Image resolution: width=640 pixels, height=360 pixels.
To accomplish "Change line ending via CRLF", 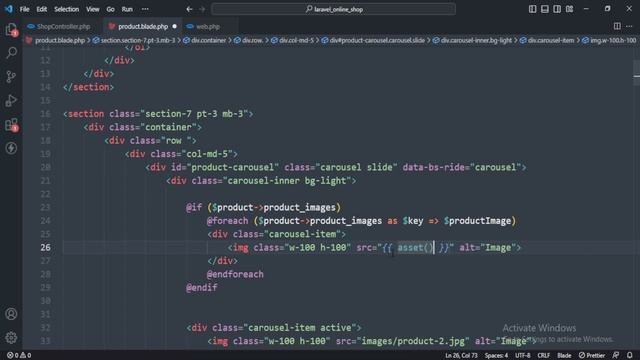I will tap(544, 356).
